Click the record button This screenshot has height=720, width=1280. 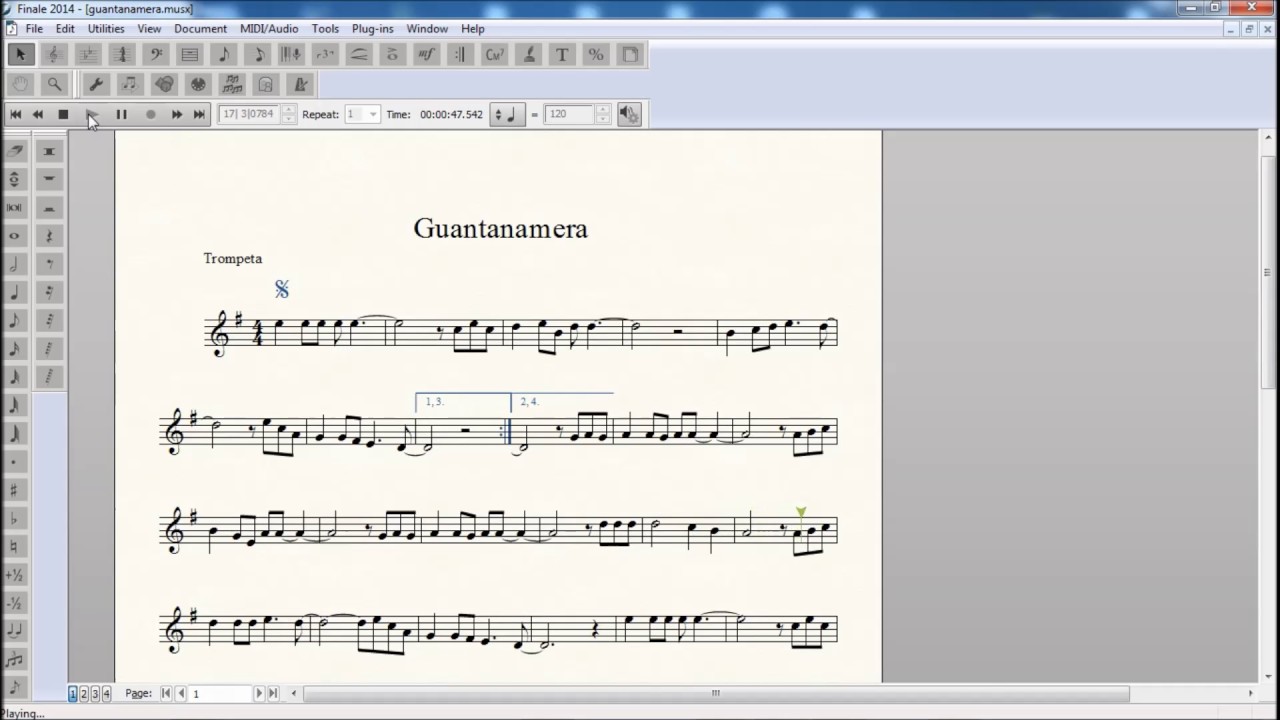point(151,114)
